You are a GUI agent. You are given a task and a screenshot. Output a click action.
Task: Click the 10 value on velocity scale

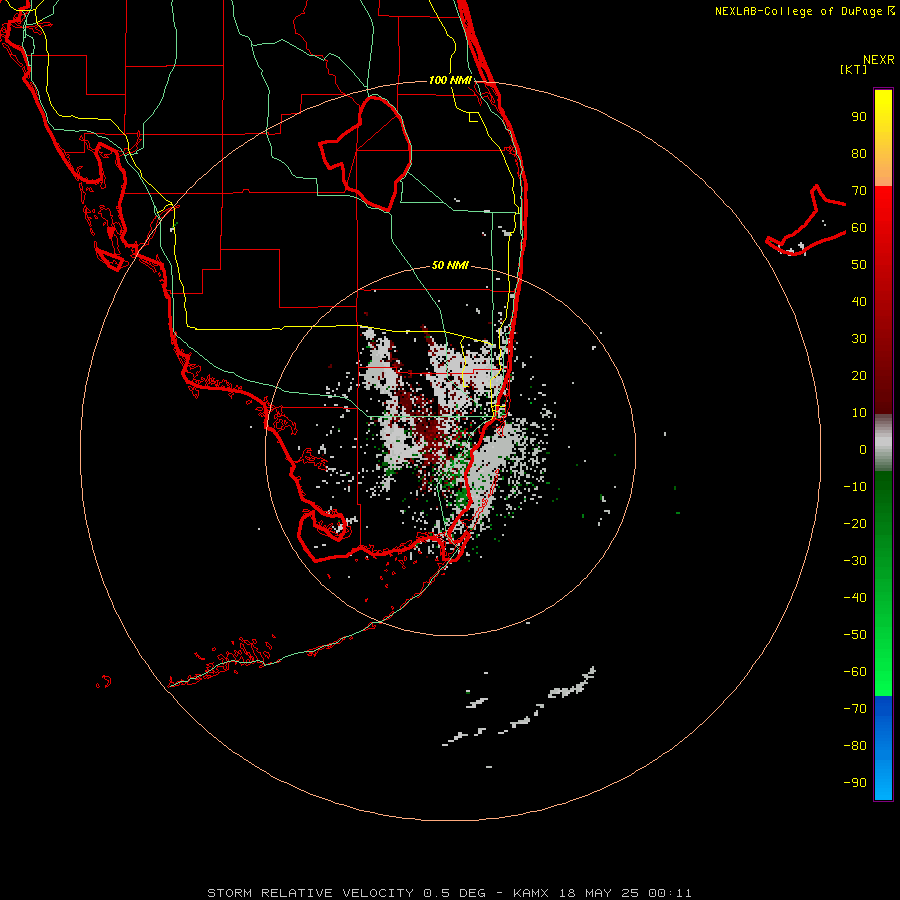tap(859, 413)
